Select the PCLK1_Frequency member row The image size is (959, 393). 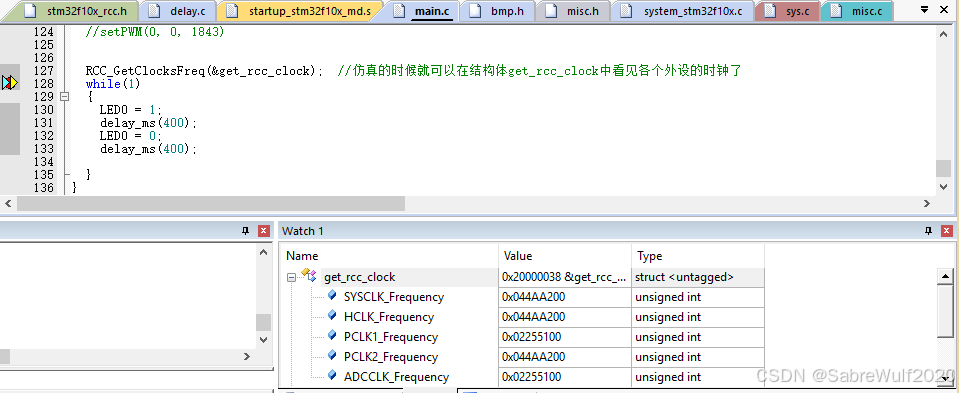tap(391, 337)
